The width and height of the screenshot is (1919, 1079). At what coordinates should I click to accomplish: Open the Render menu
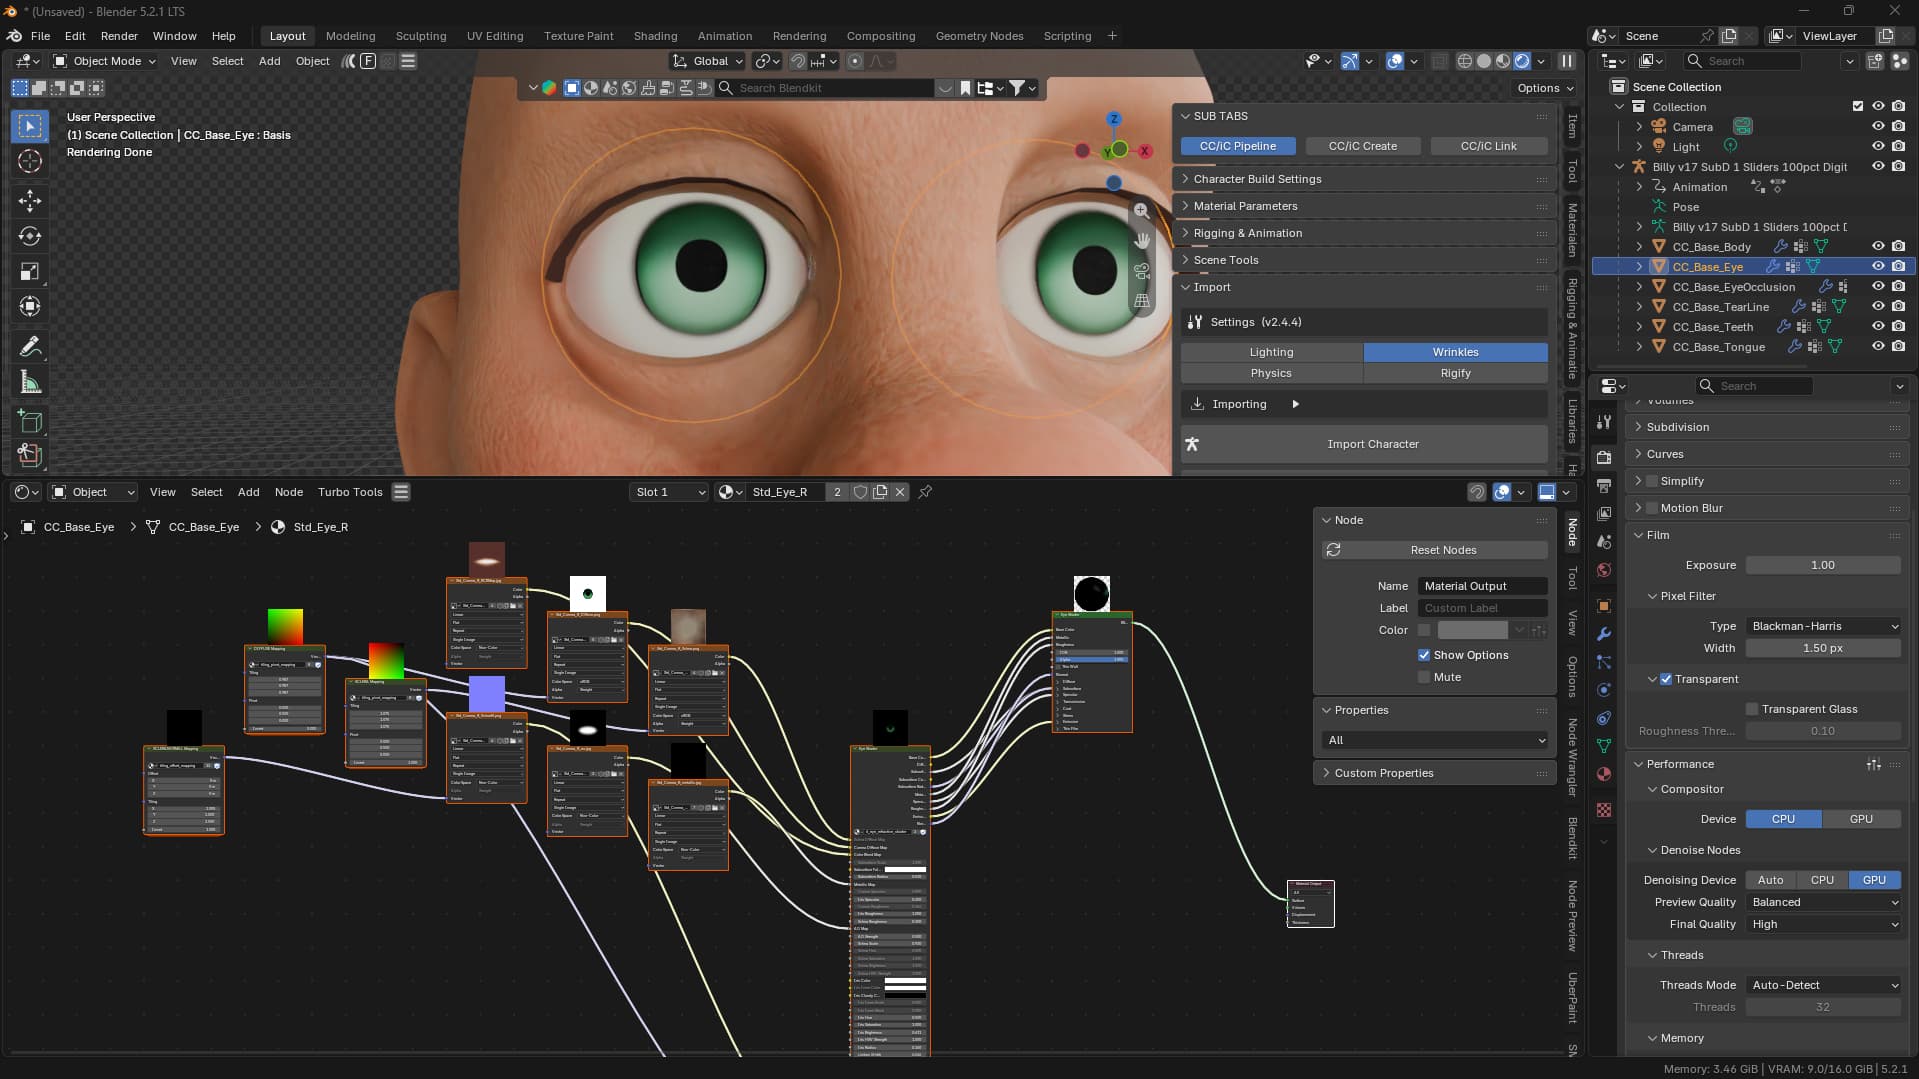coord(119,36)
